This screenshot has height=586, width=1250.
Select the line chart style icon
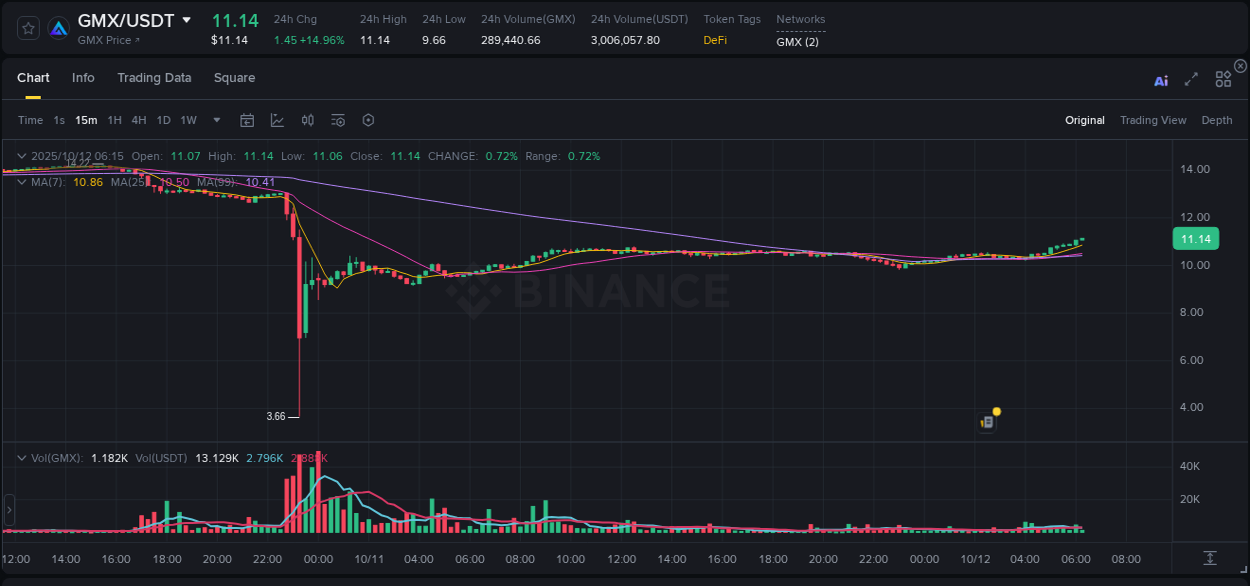pos(277,120)
